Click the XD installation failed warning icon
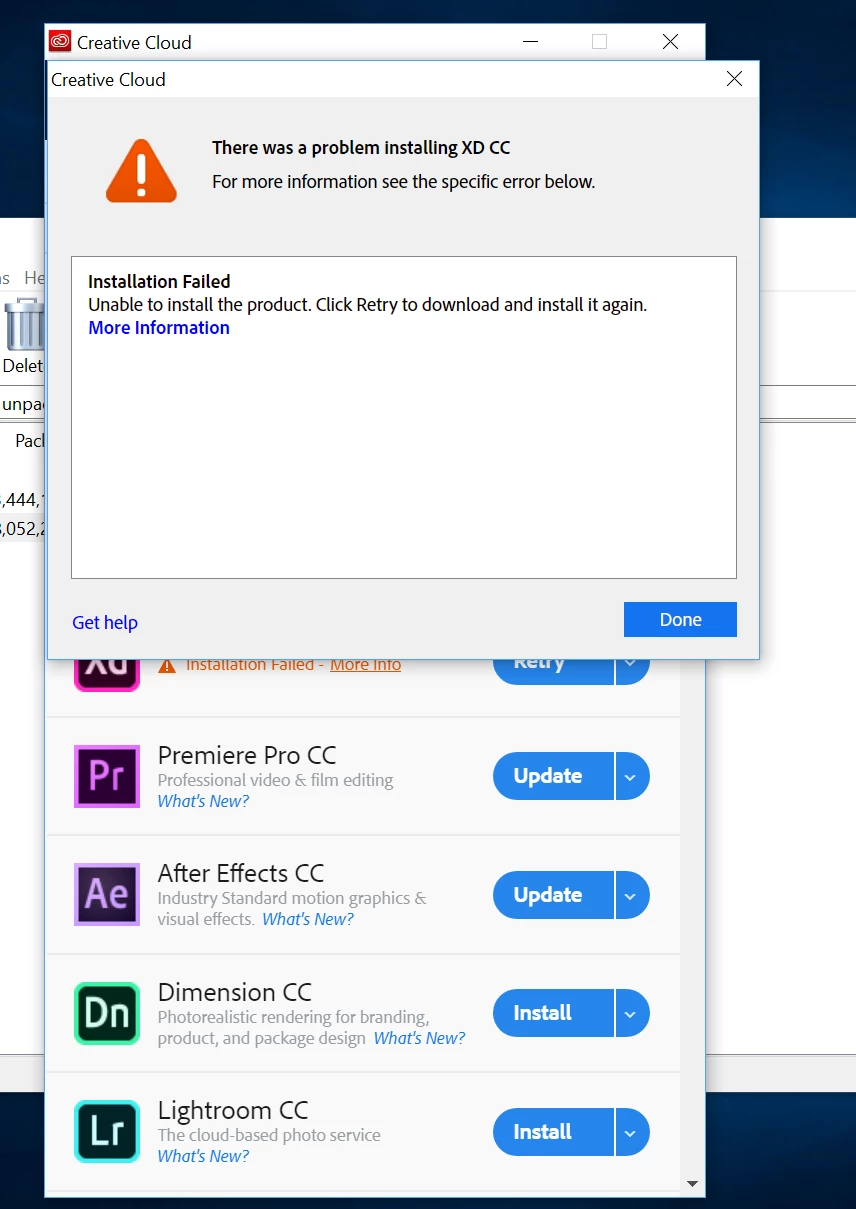 pyautogui.click(x=167, y=666)
